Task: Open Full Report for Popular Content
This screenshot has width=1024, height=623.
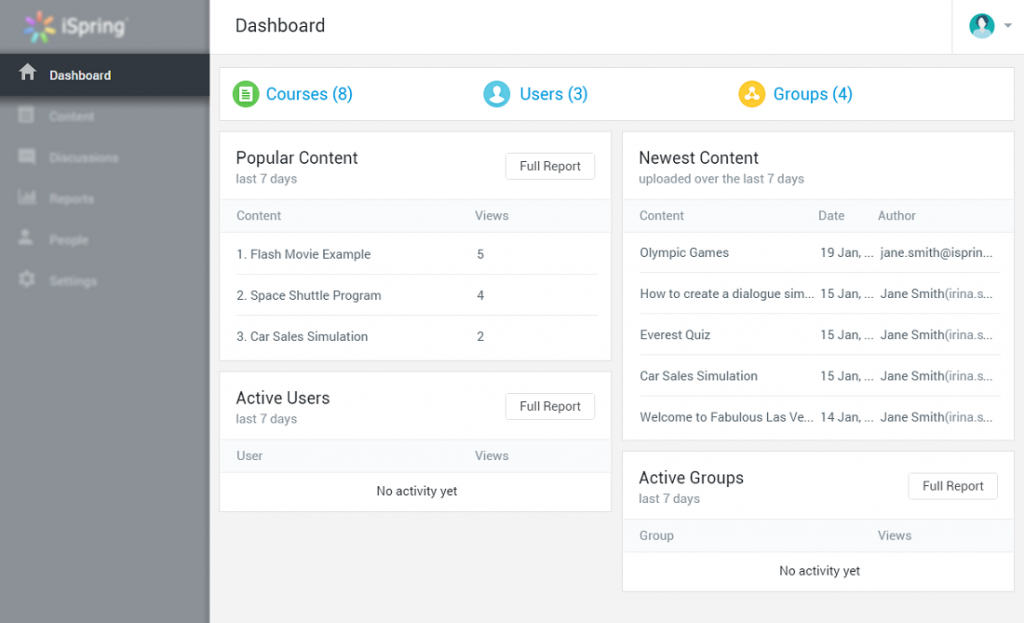Action: [550, 166]
